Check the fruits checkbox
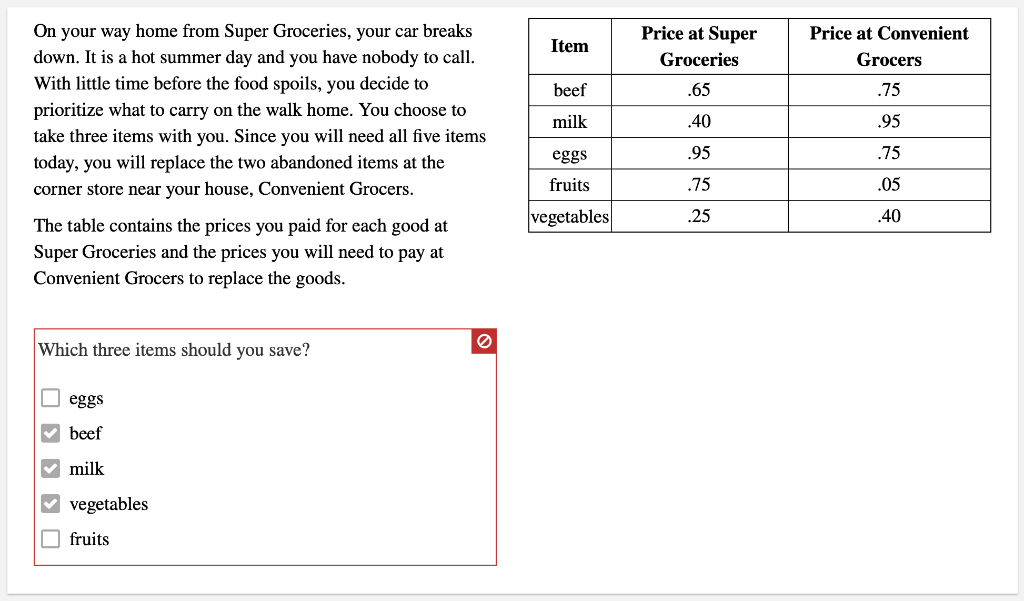This screenshot has height=601, width=1024. pos(50,538)
